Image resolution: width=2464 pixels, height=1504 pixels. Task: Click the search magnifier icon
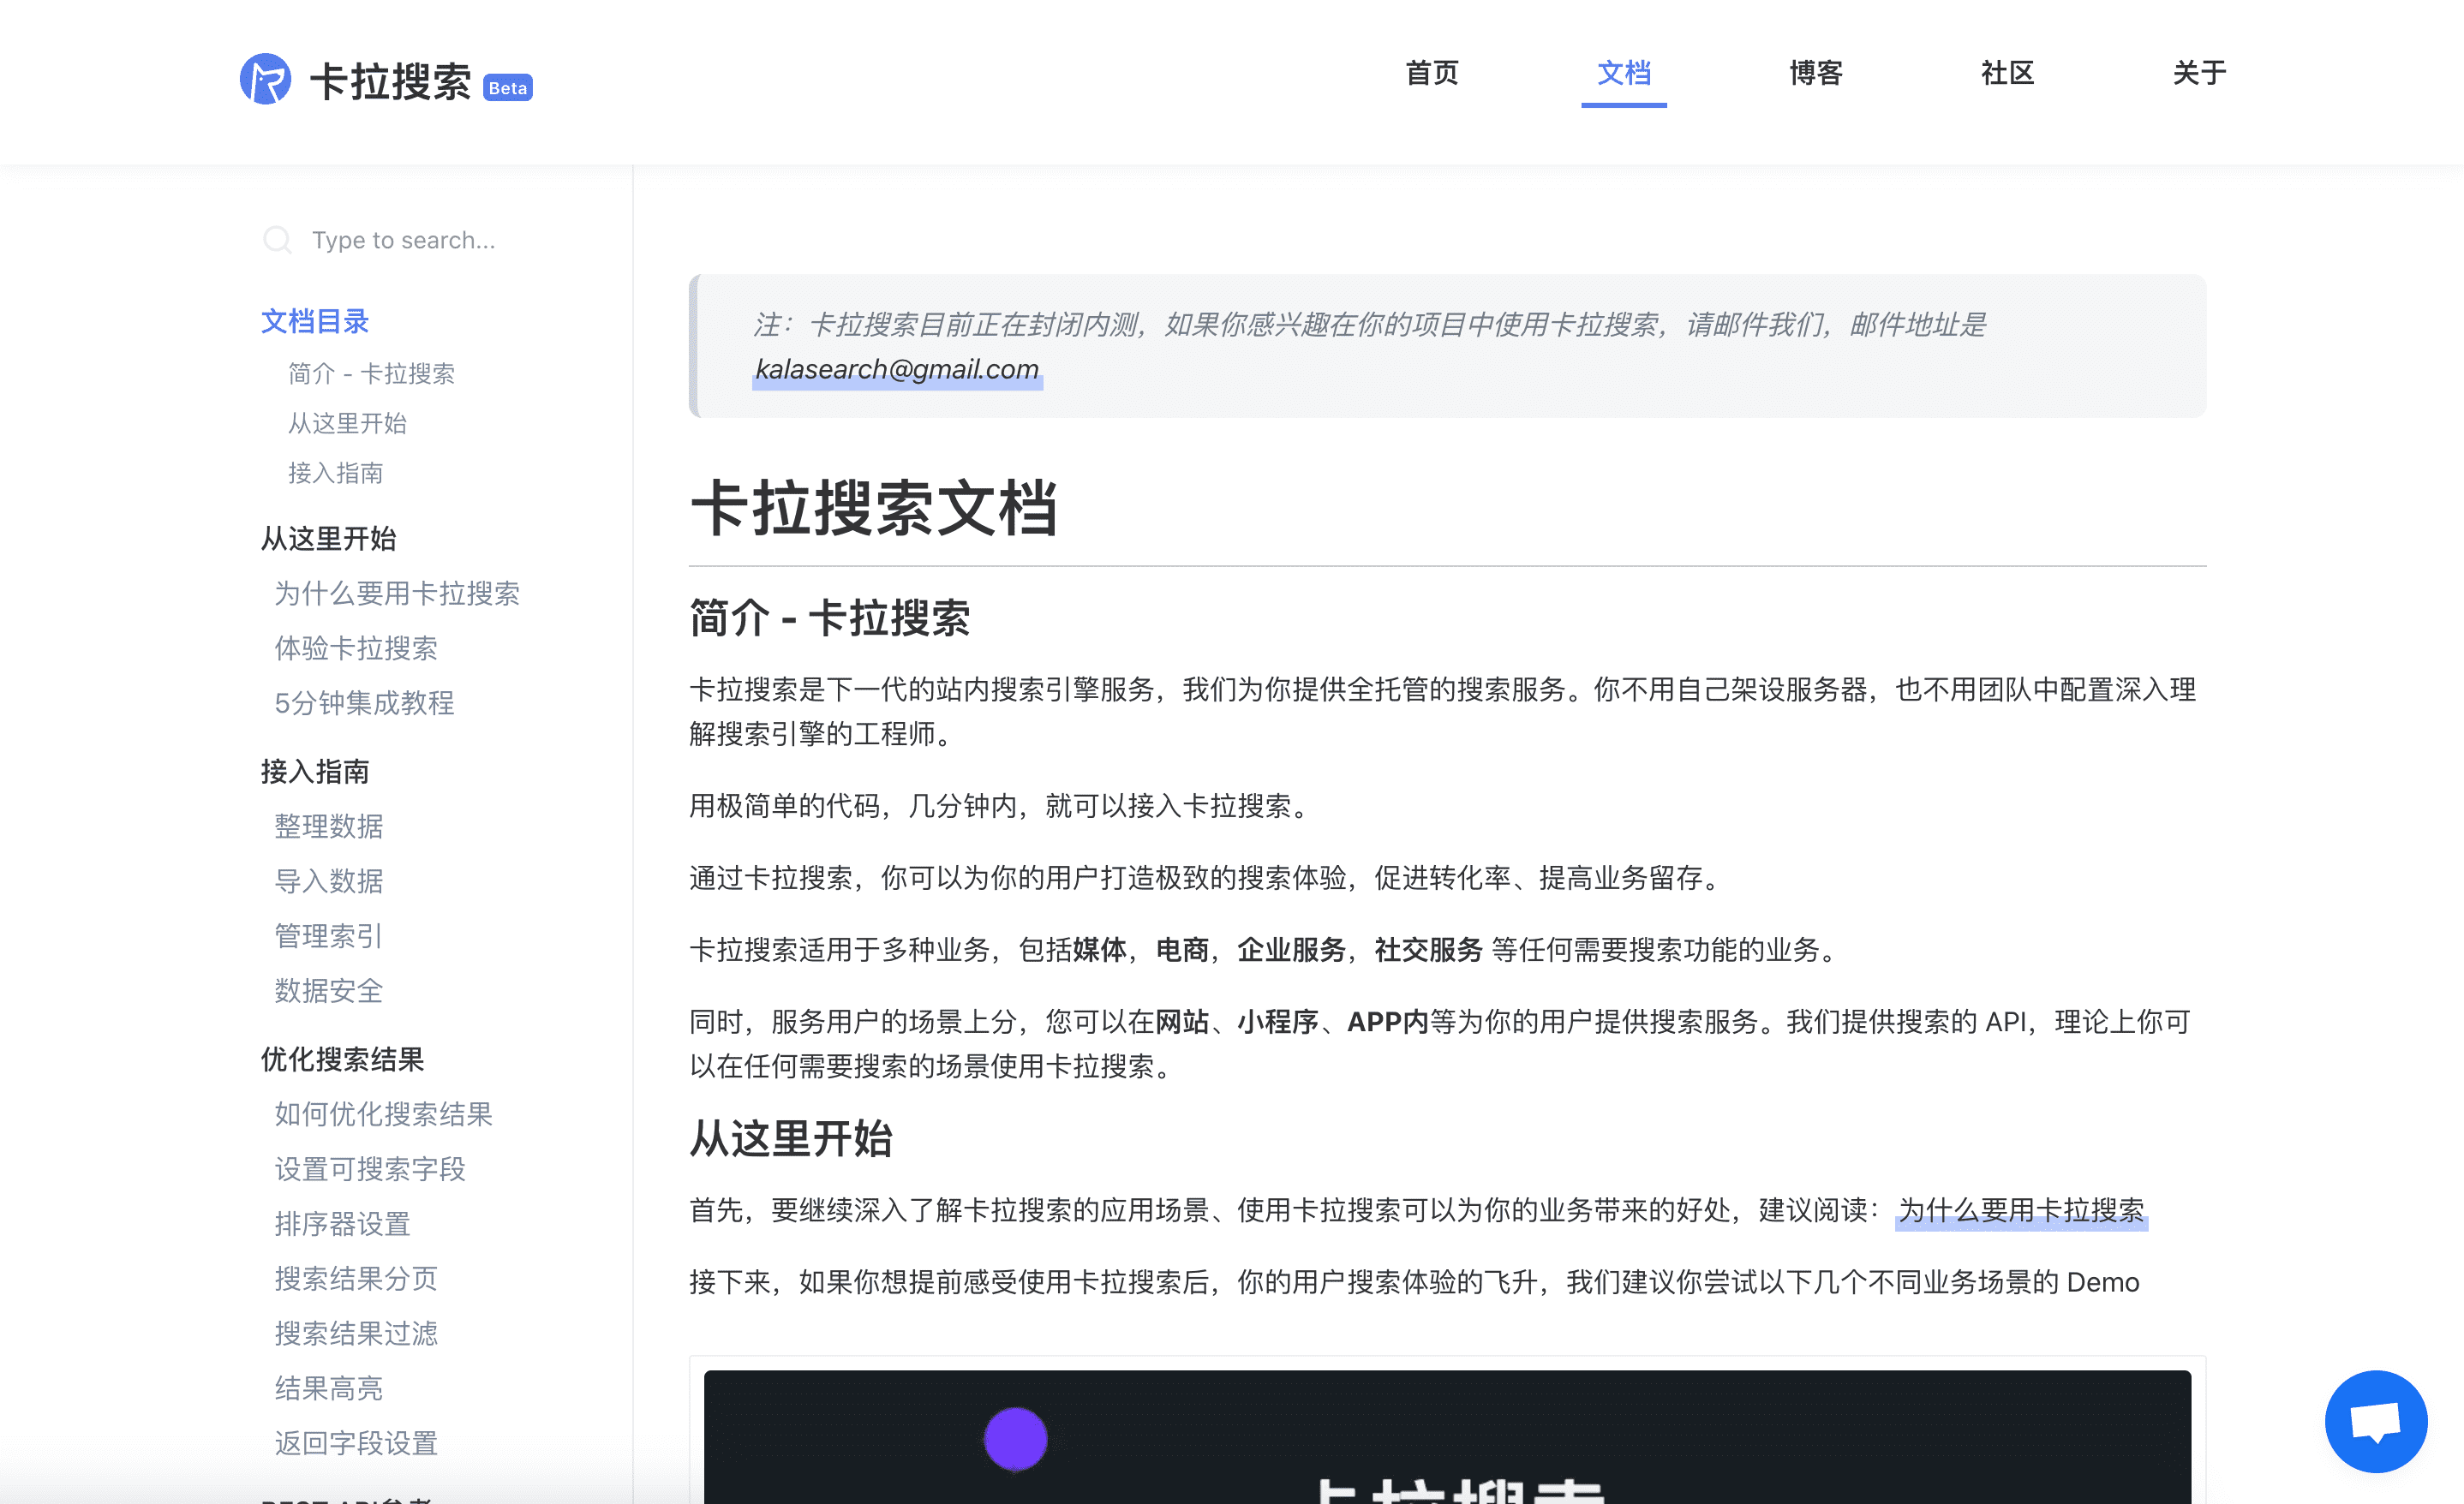click(x=277, y=240)
